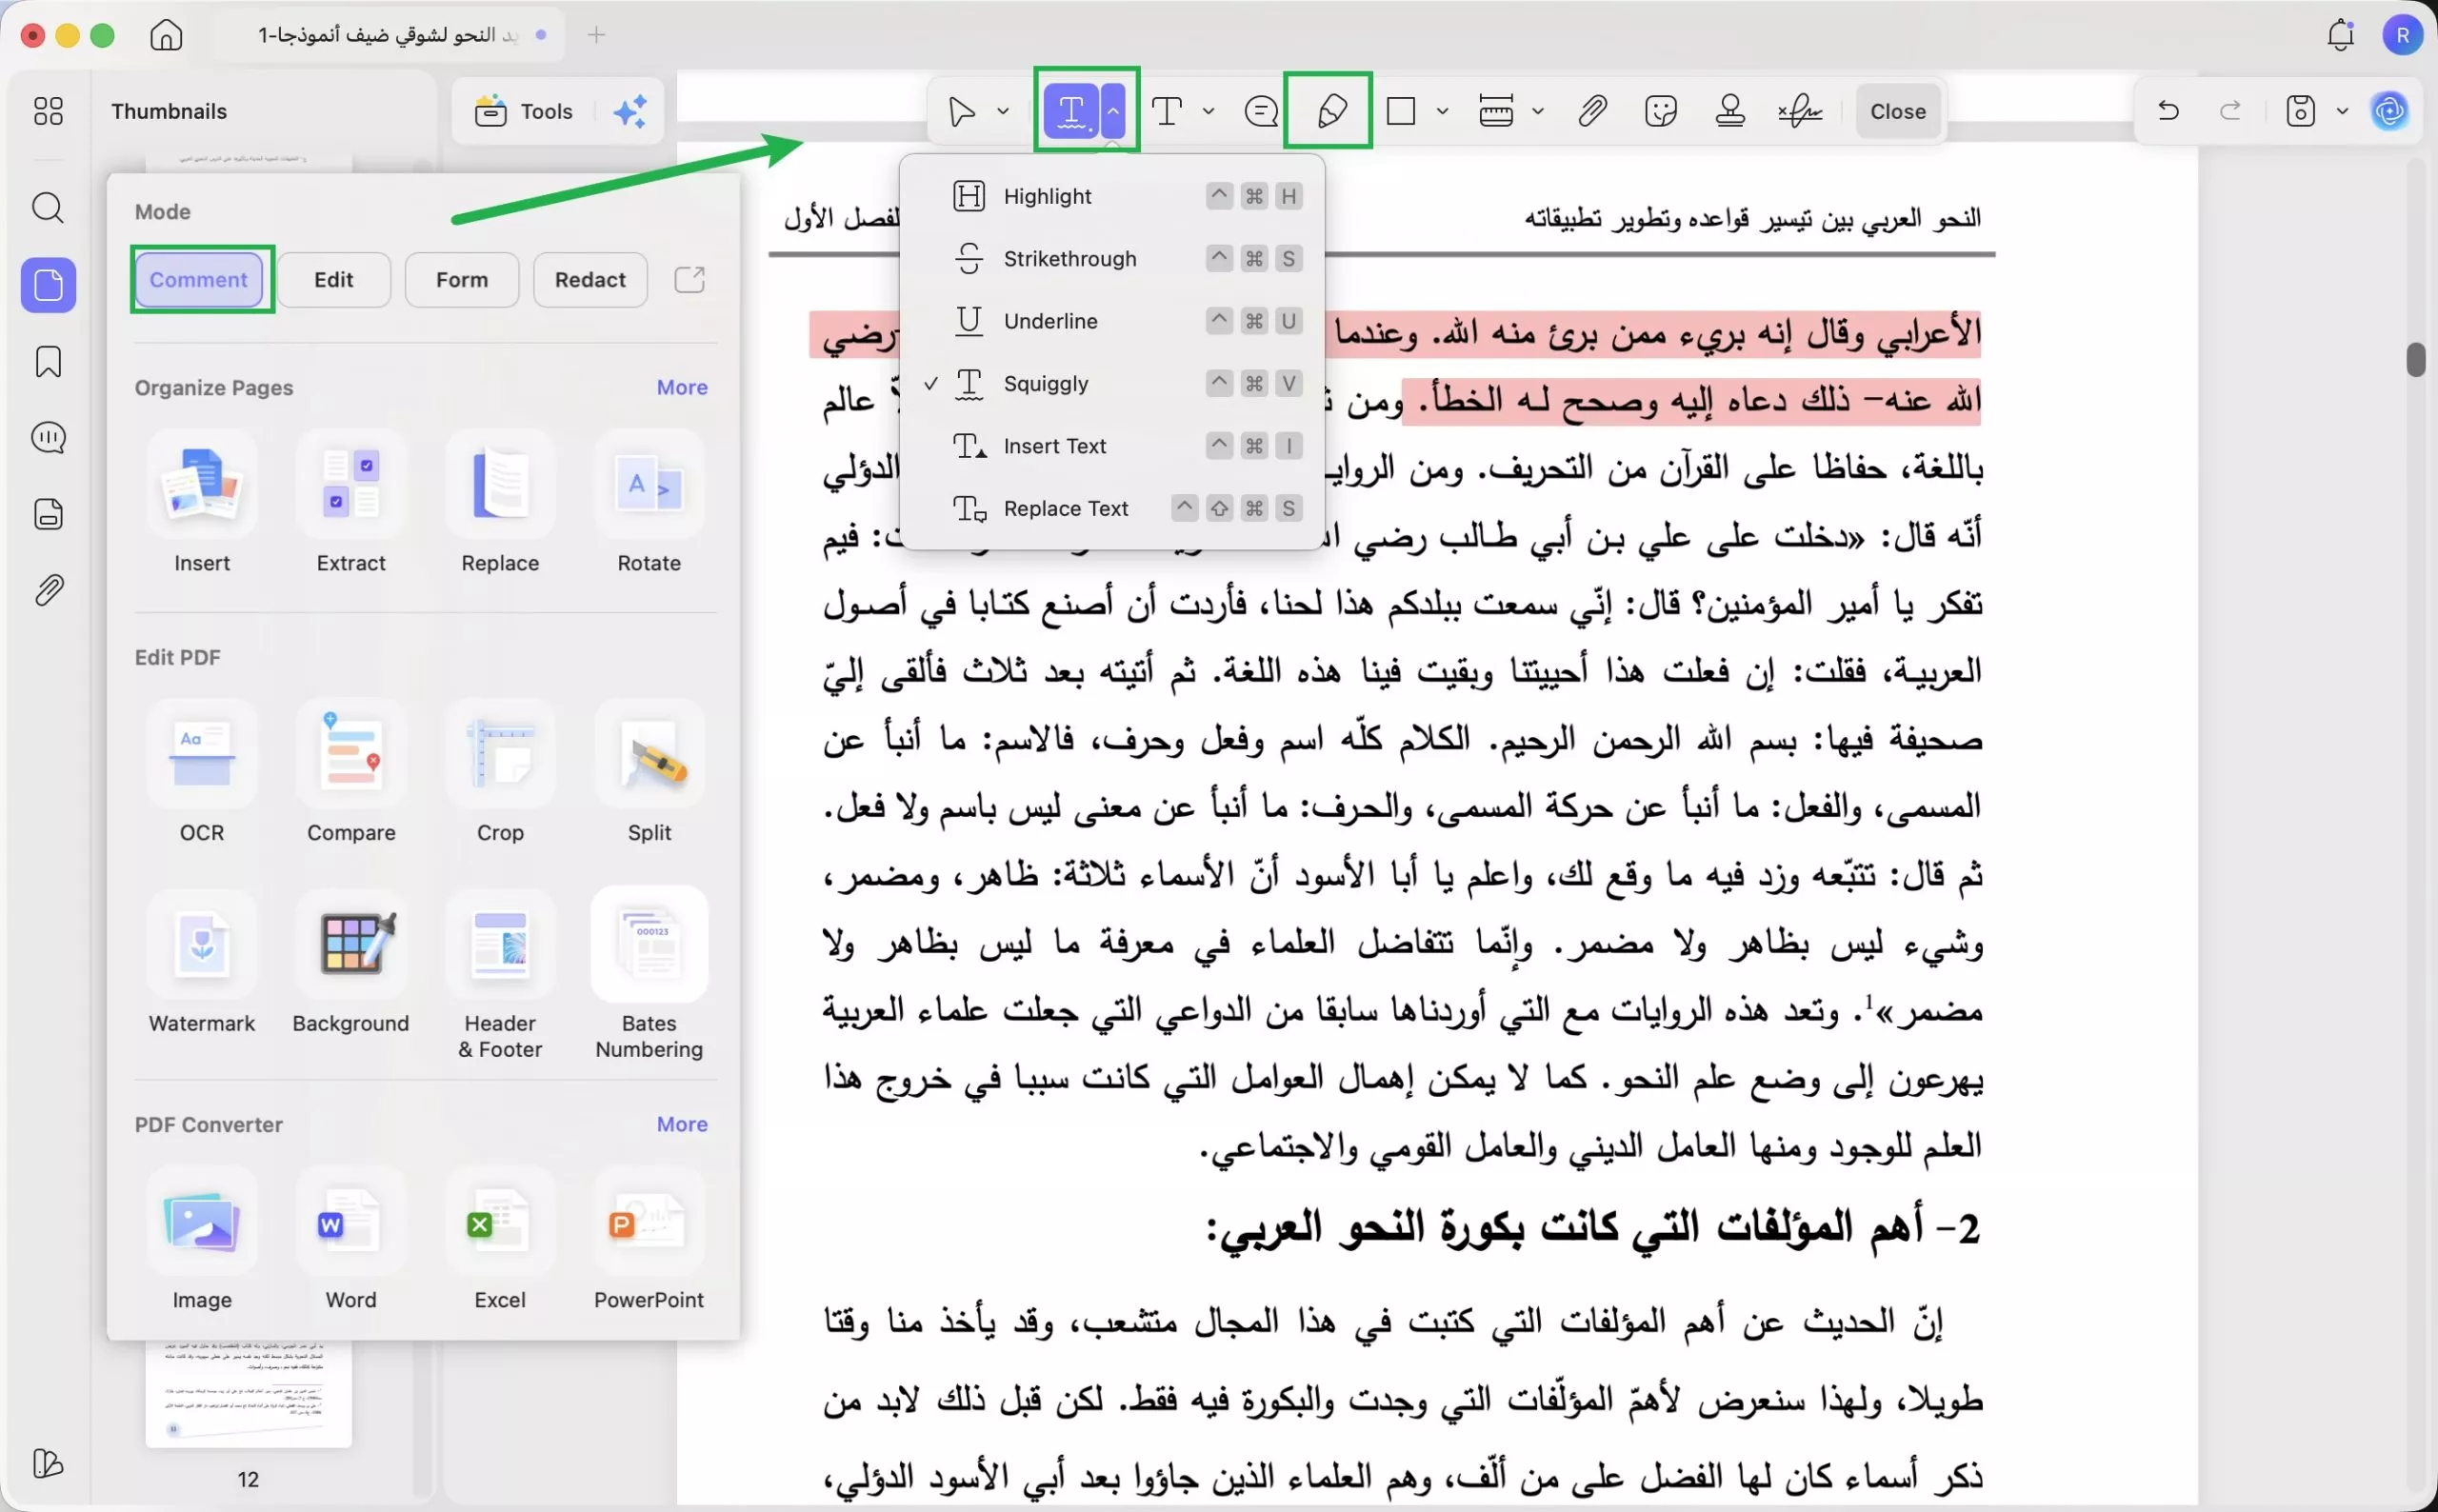Screen dimensions: 2438x1512
Task: Open the sticker tool
Action: (x=1660, y=111)
